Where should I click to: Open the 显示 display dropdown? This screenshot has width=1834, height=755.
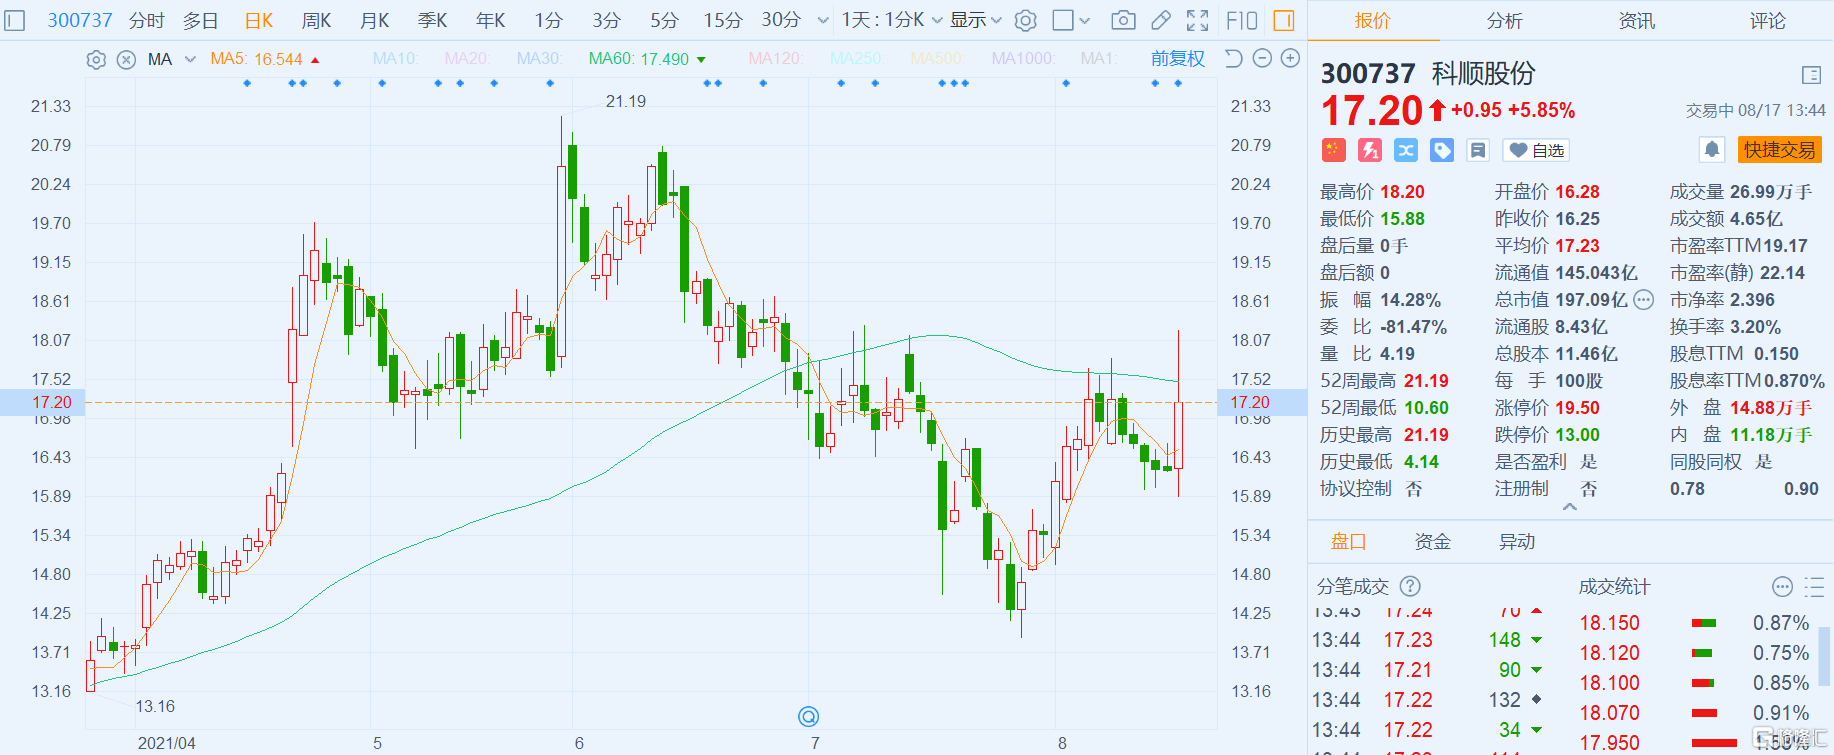976,20
